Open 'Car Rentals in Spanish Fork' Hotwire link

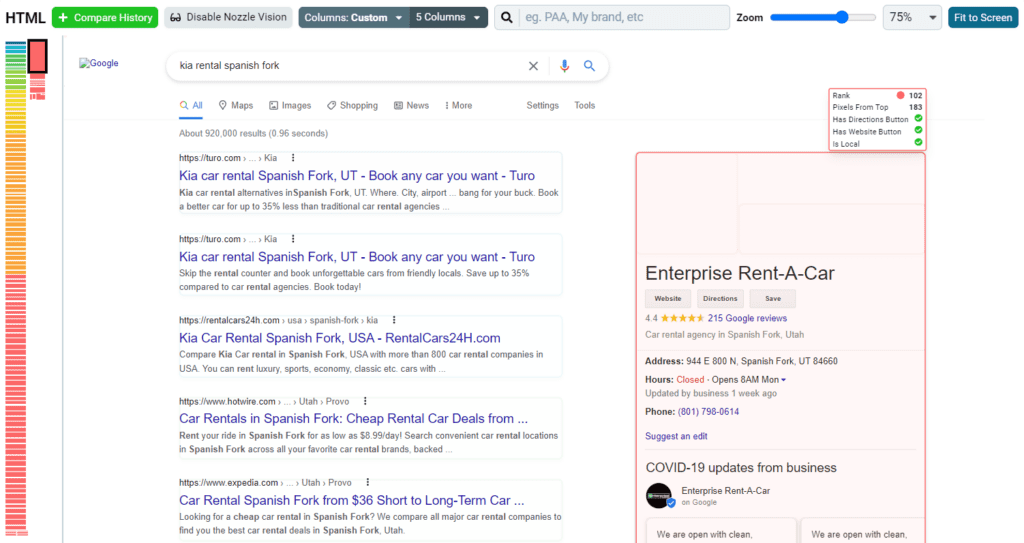point(353,419)
